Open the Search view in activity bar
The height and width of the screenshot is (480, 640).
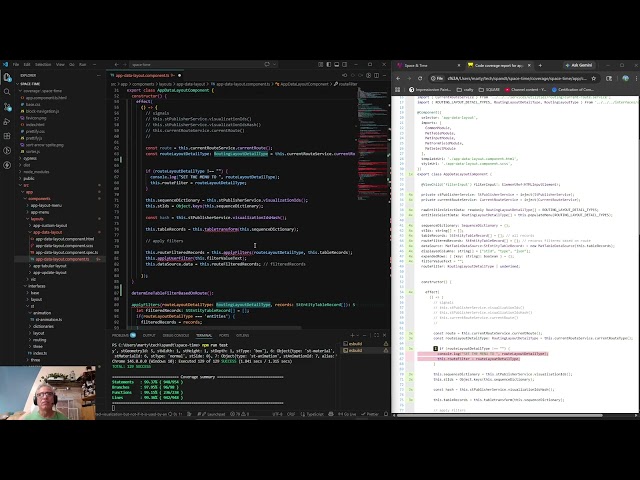point(7,92)
